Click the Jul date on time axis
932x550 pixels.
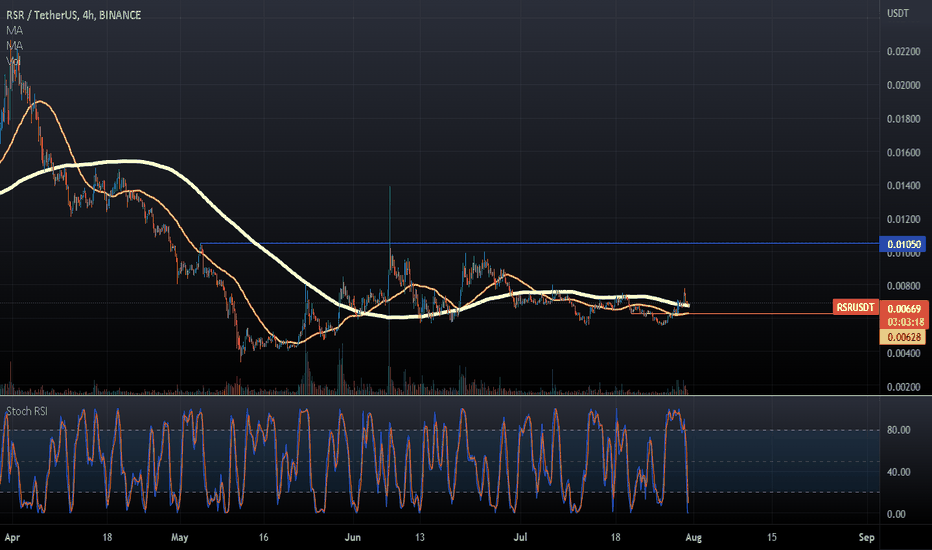[520, 538]
